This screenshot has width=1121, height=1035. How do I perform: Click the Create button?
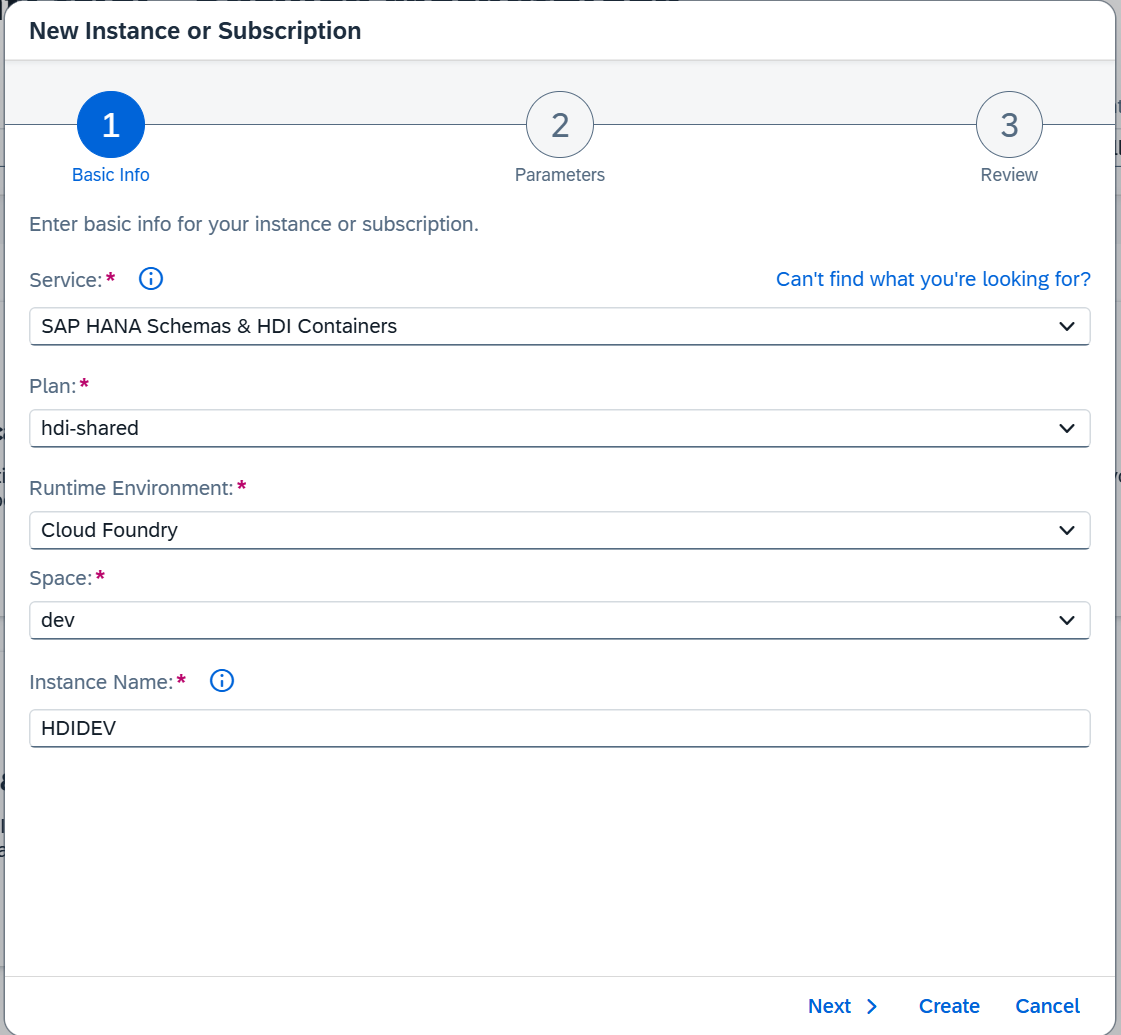pyautogui.click(x=949, y=1006)
